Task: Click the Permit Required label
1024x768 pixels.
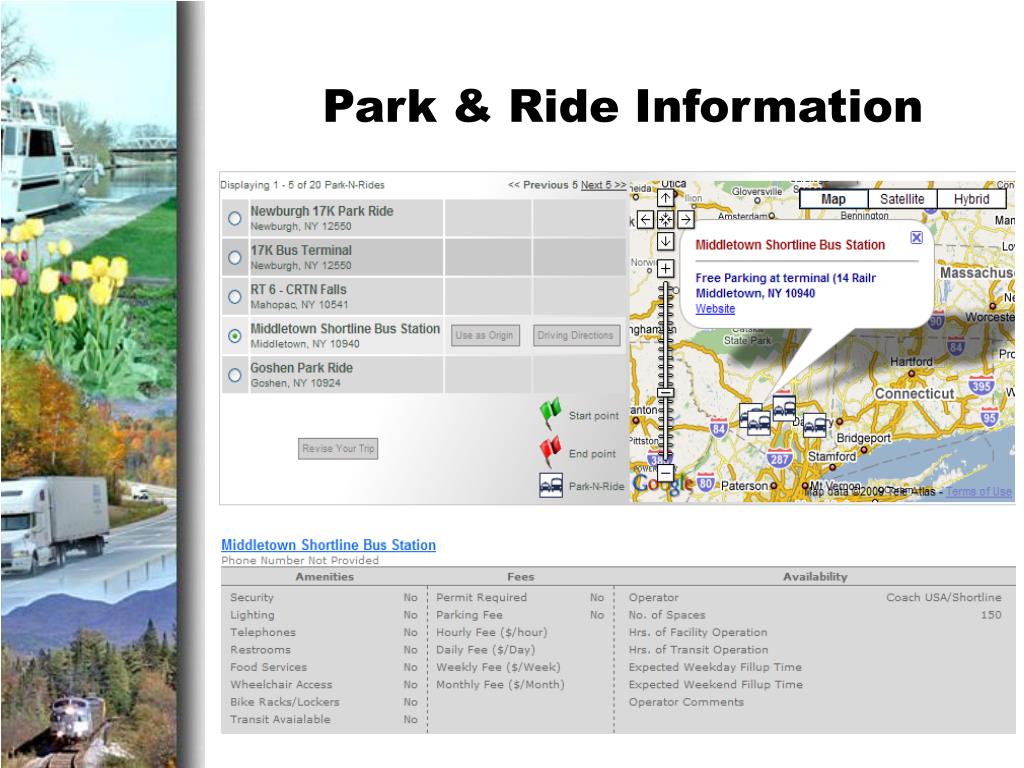Action: pyautogui.click(x=481, y=597)
